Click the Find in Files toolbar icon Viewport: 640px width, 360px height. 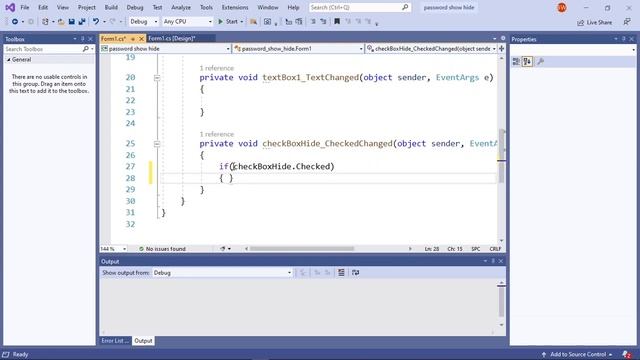click(x=253, y=22)
